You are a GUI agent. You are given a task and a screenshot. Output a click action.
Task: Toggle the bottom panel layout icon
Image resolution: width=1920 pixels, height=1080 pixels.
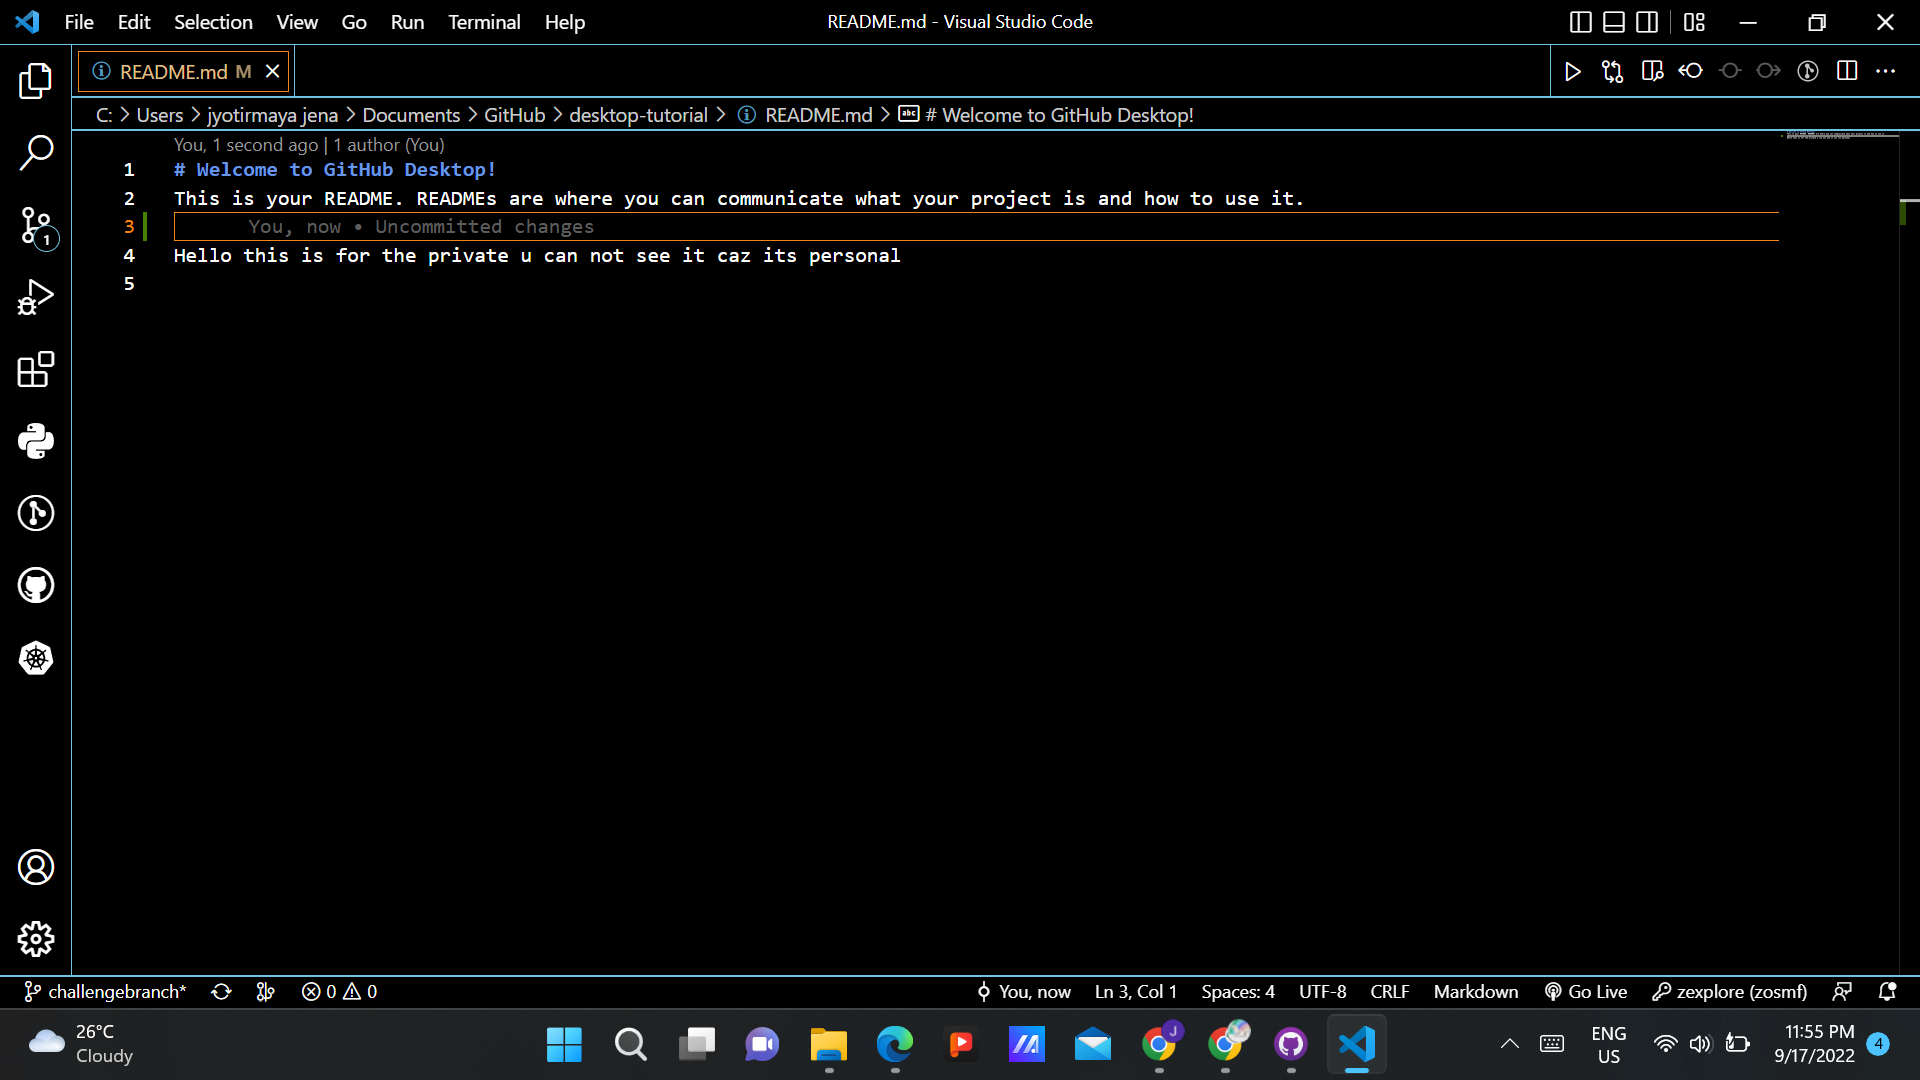click(x=1614, y=22)
